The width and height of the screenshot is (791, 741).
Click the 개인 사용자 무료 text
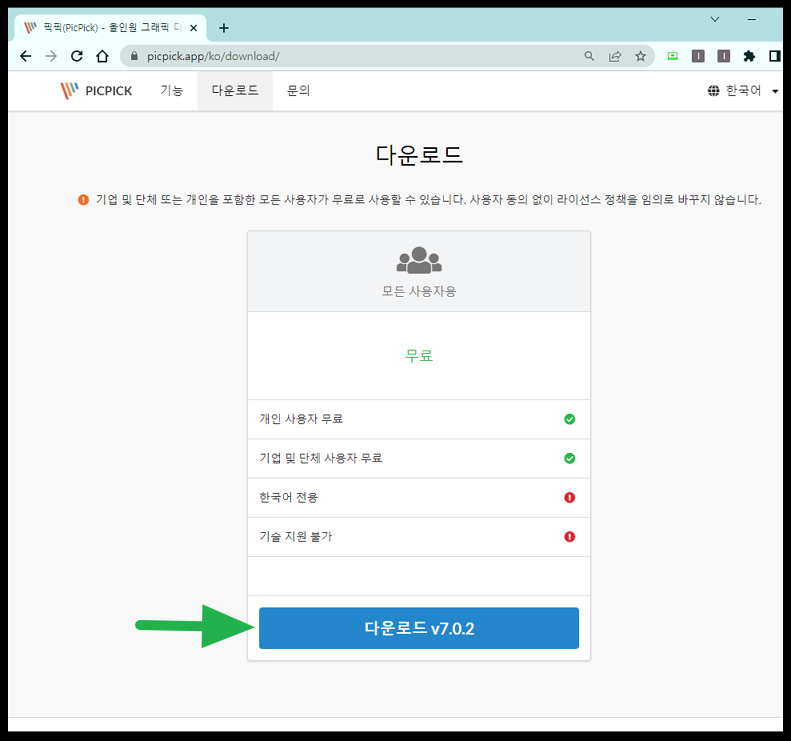click(x=301, y=419)
